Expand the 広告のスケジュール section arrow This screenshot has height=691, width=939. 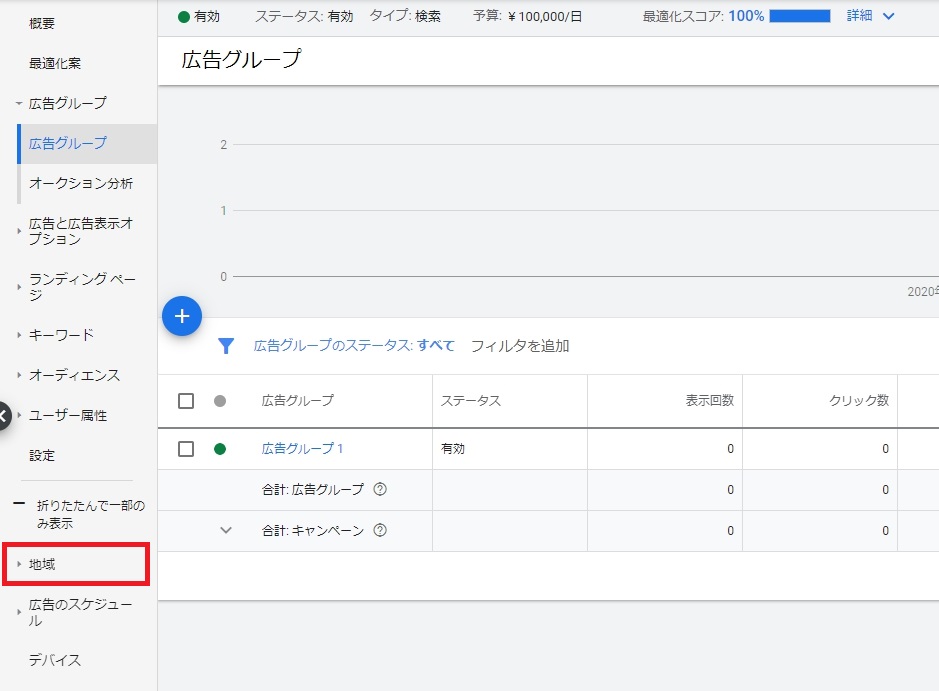tap(19, 612)
